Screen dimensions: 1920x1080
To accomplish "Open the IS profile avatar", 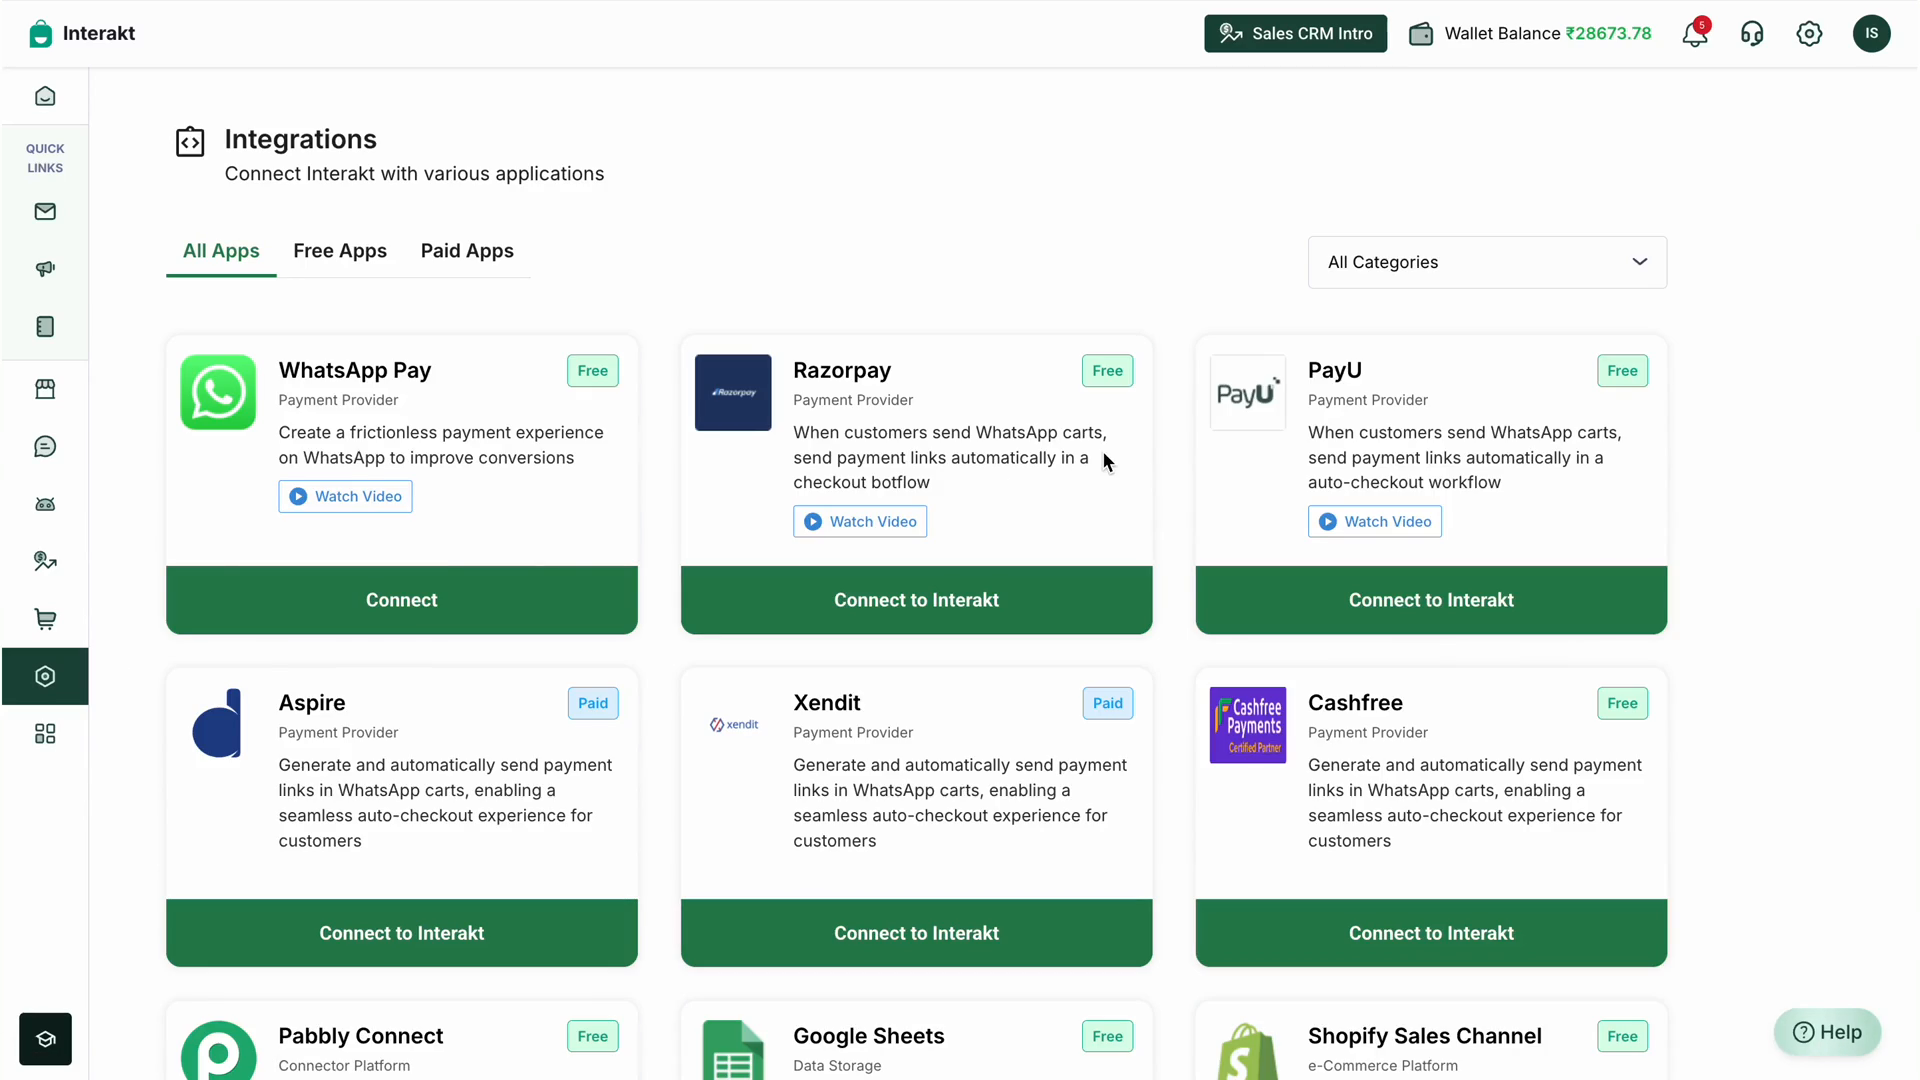I will click(1871, 33).
